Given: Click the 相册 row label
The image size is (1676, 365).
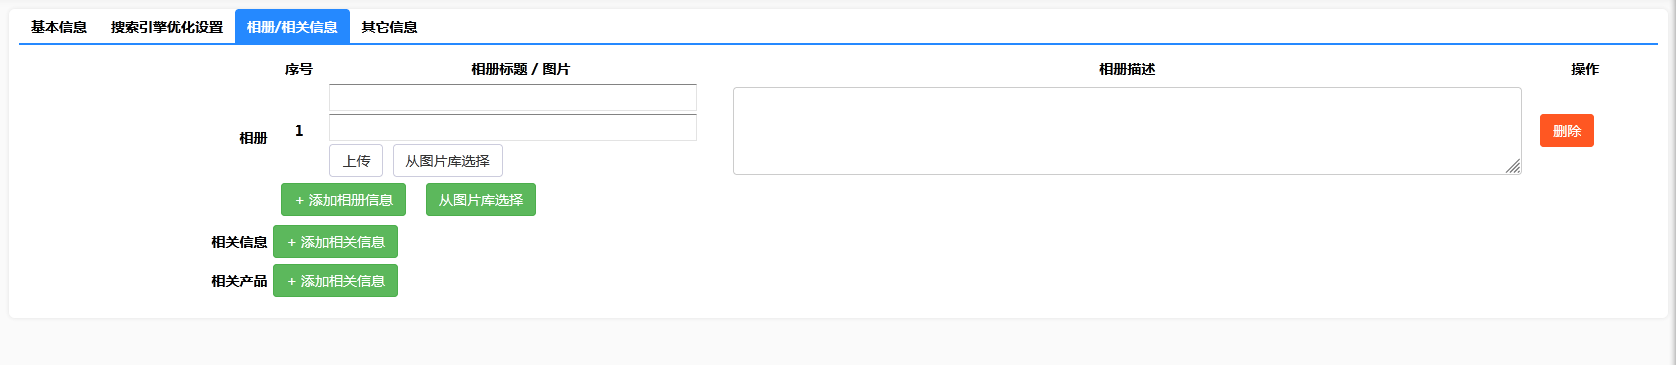Looking at the screenshot, I should 253,138.
